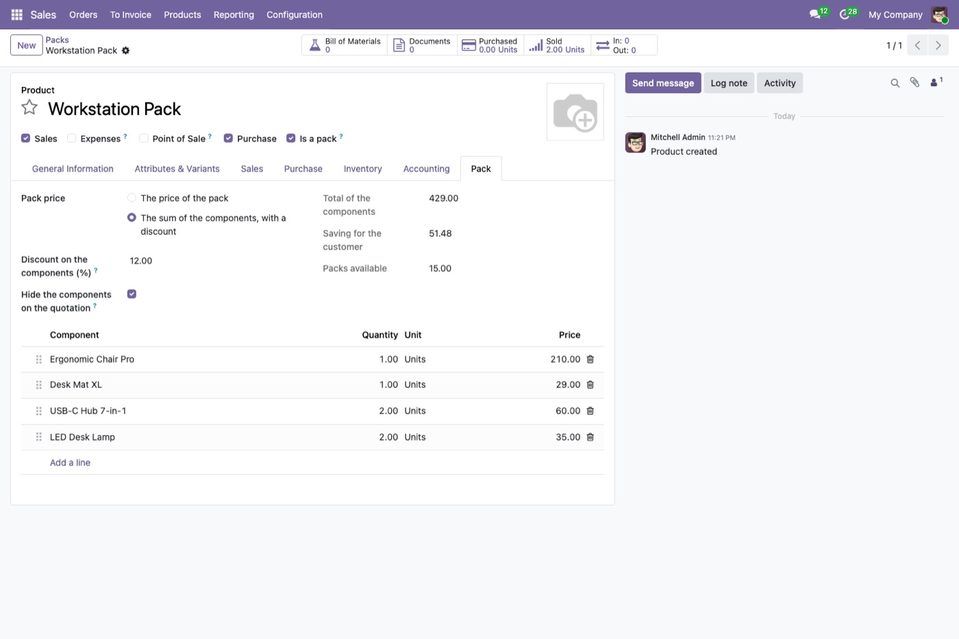
Task: Search messages with chatter magnifier icon
Action: click(895, 83)
